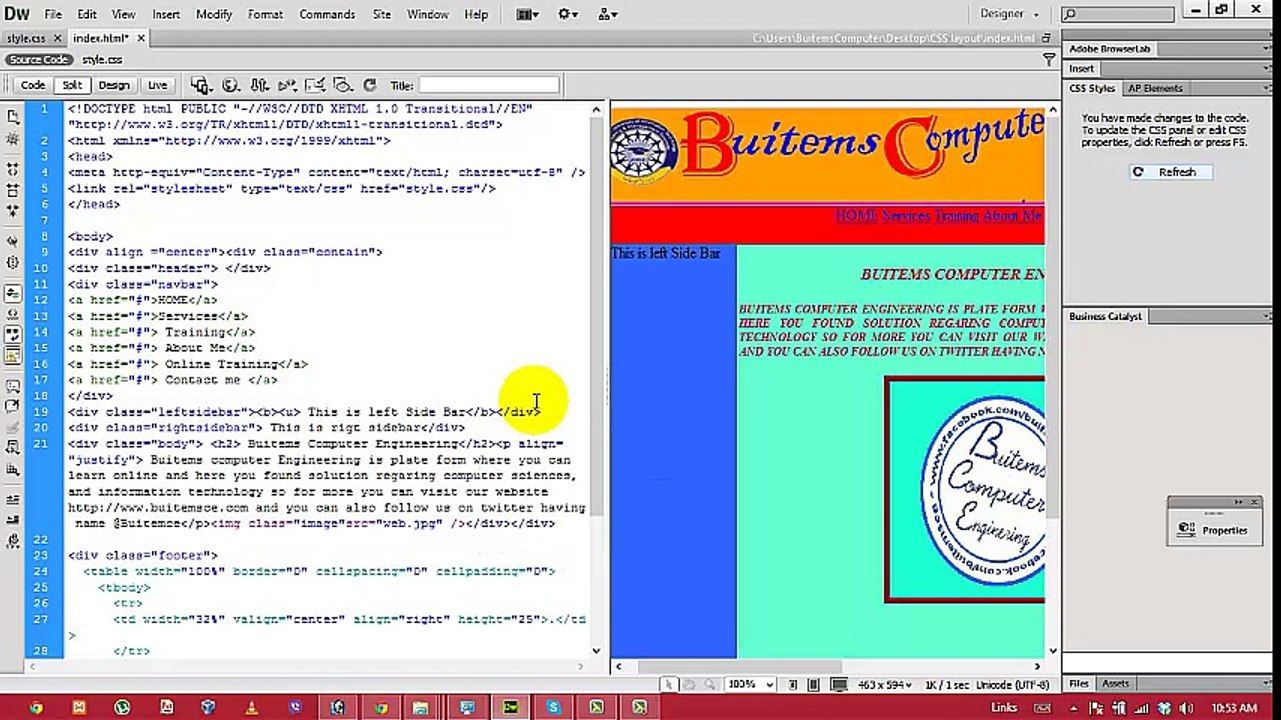Open the Site menu

(381, 14)
